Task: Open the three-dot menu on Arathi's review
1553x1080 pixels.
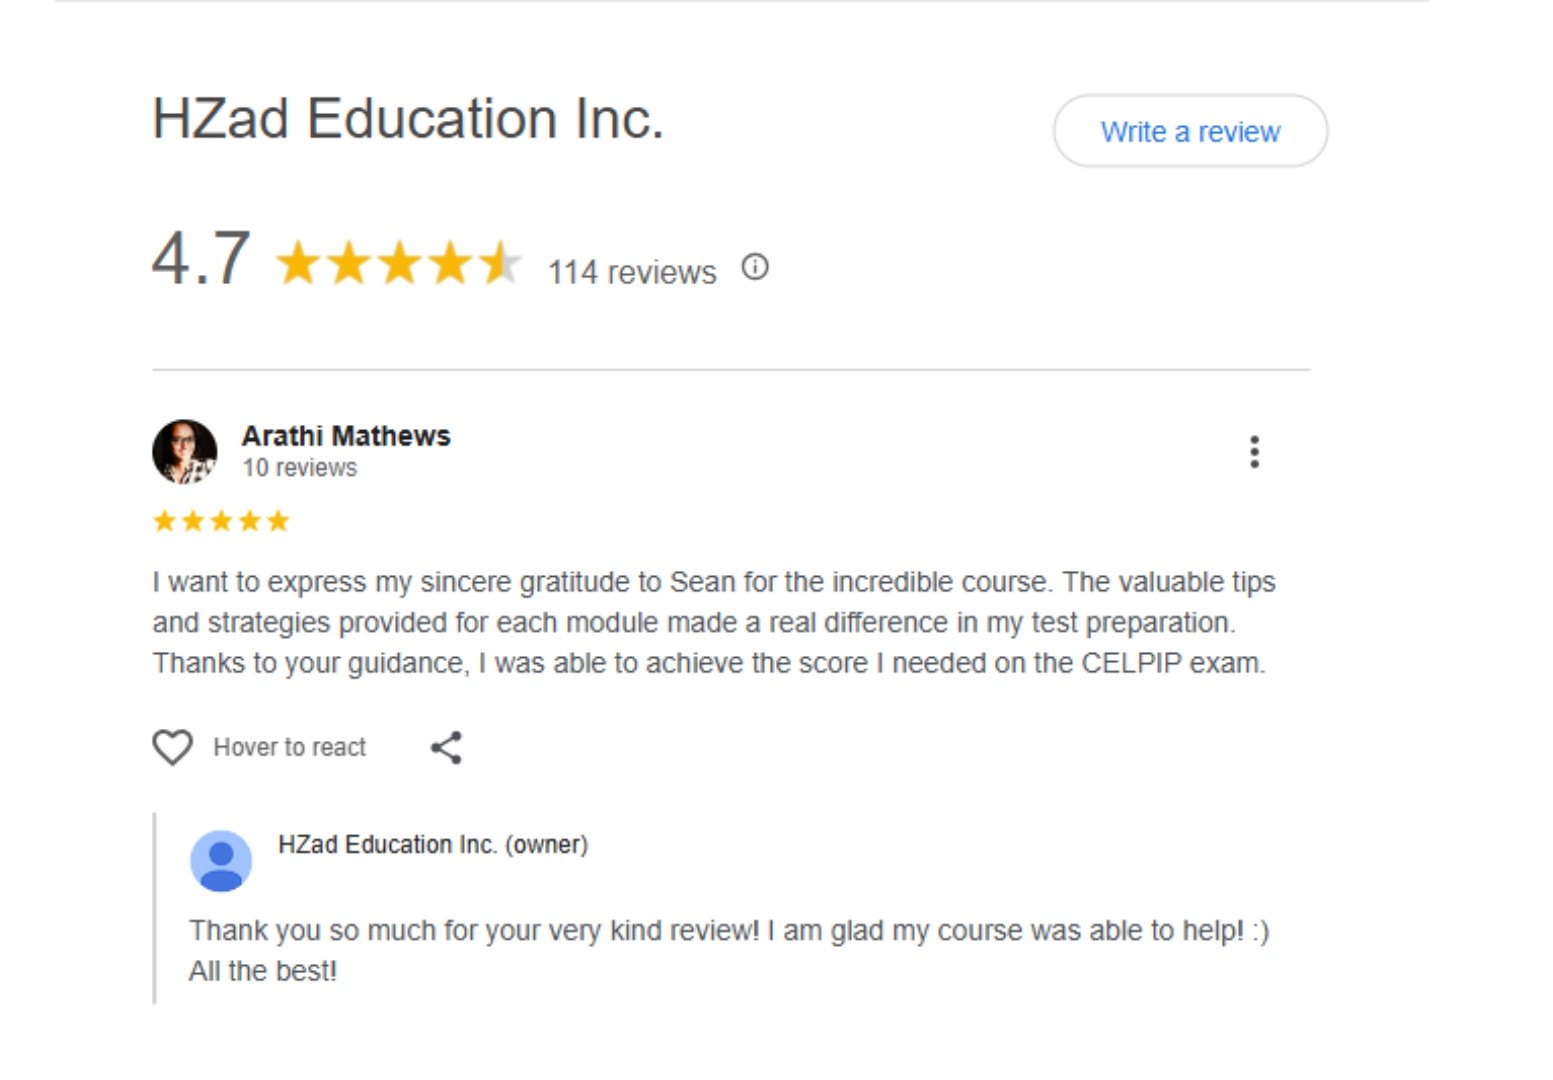Action: (1254, 452)
